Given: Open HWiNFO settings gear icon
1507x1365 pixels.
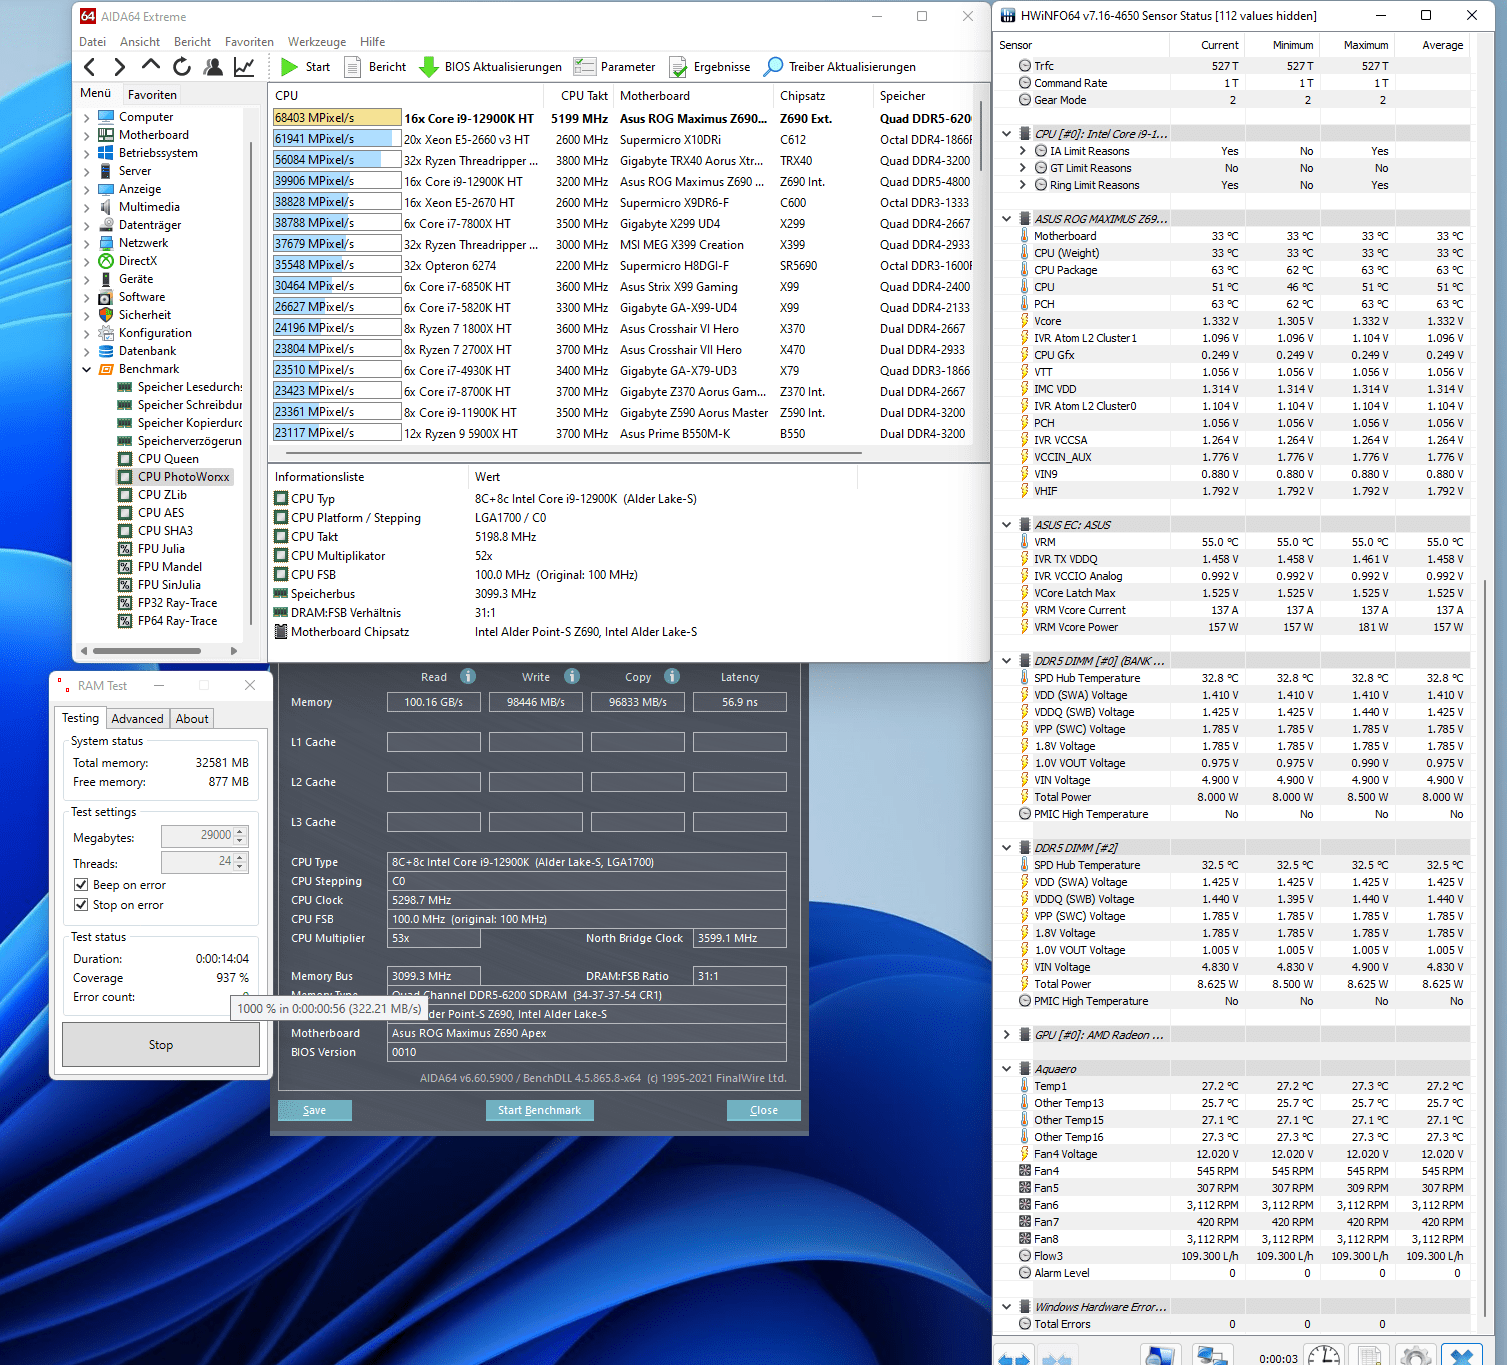Looking at the screenshot, I should (x=1415, y=1355).
